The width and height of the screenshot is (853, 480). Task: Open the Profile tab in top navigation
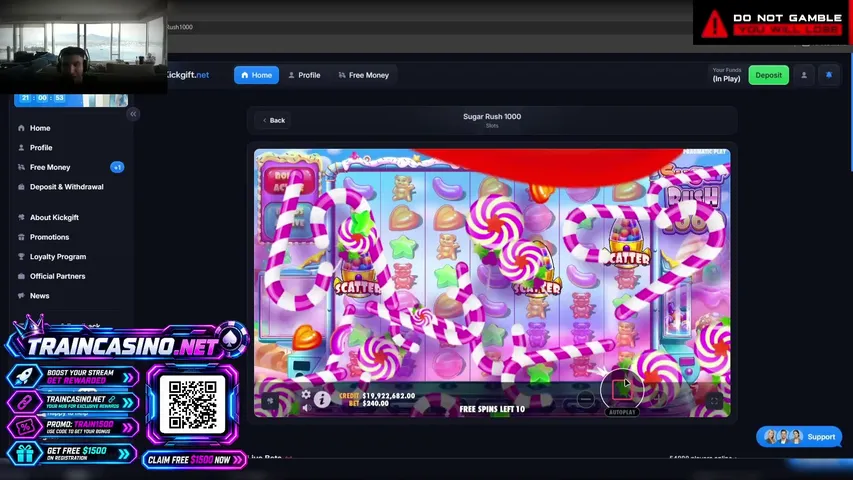point(304,75)
